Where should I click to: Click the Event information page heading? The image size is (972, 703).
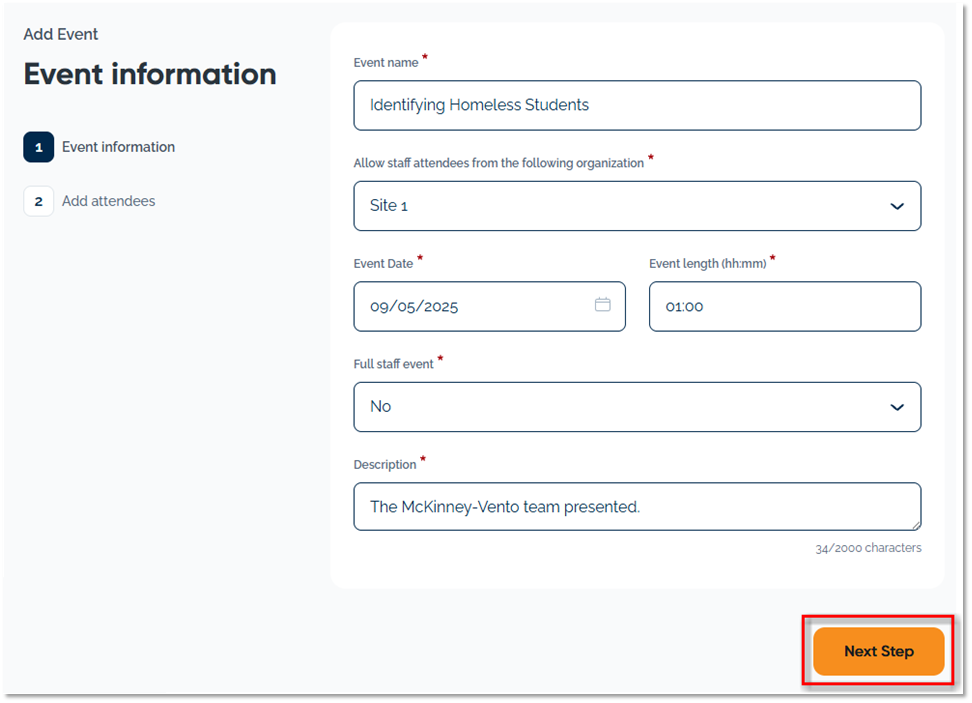coord(150,74)
